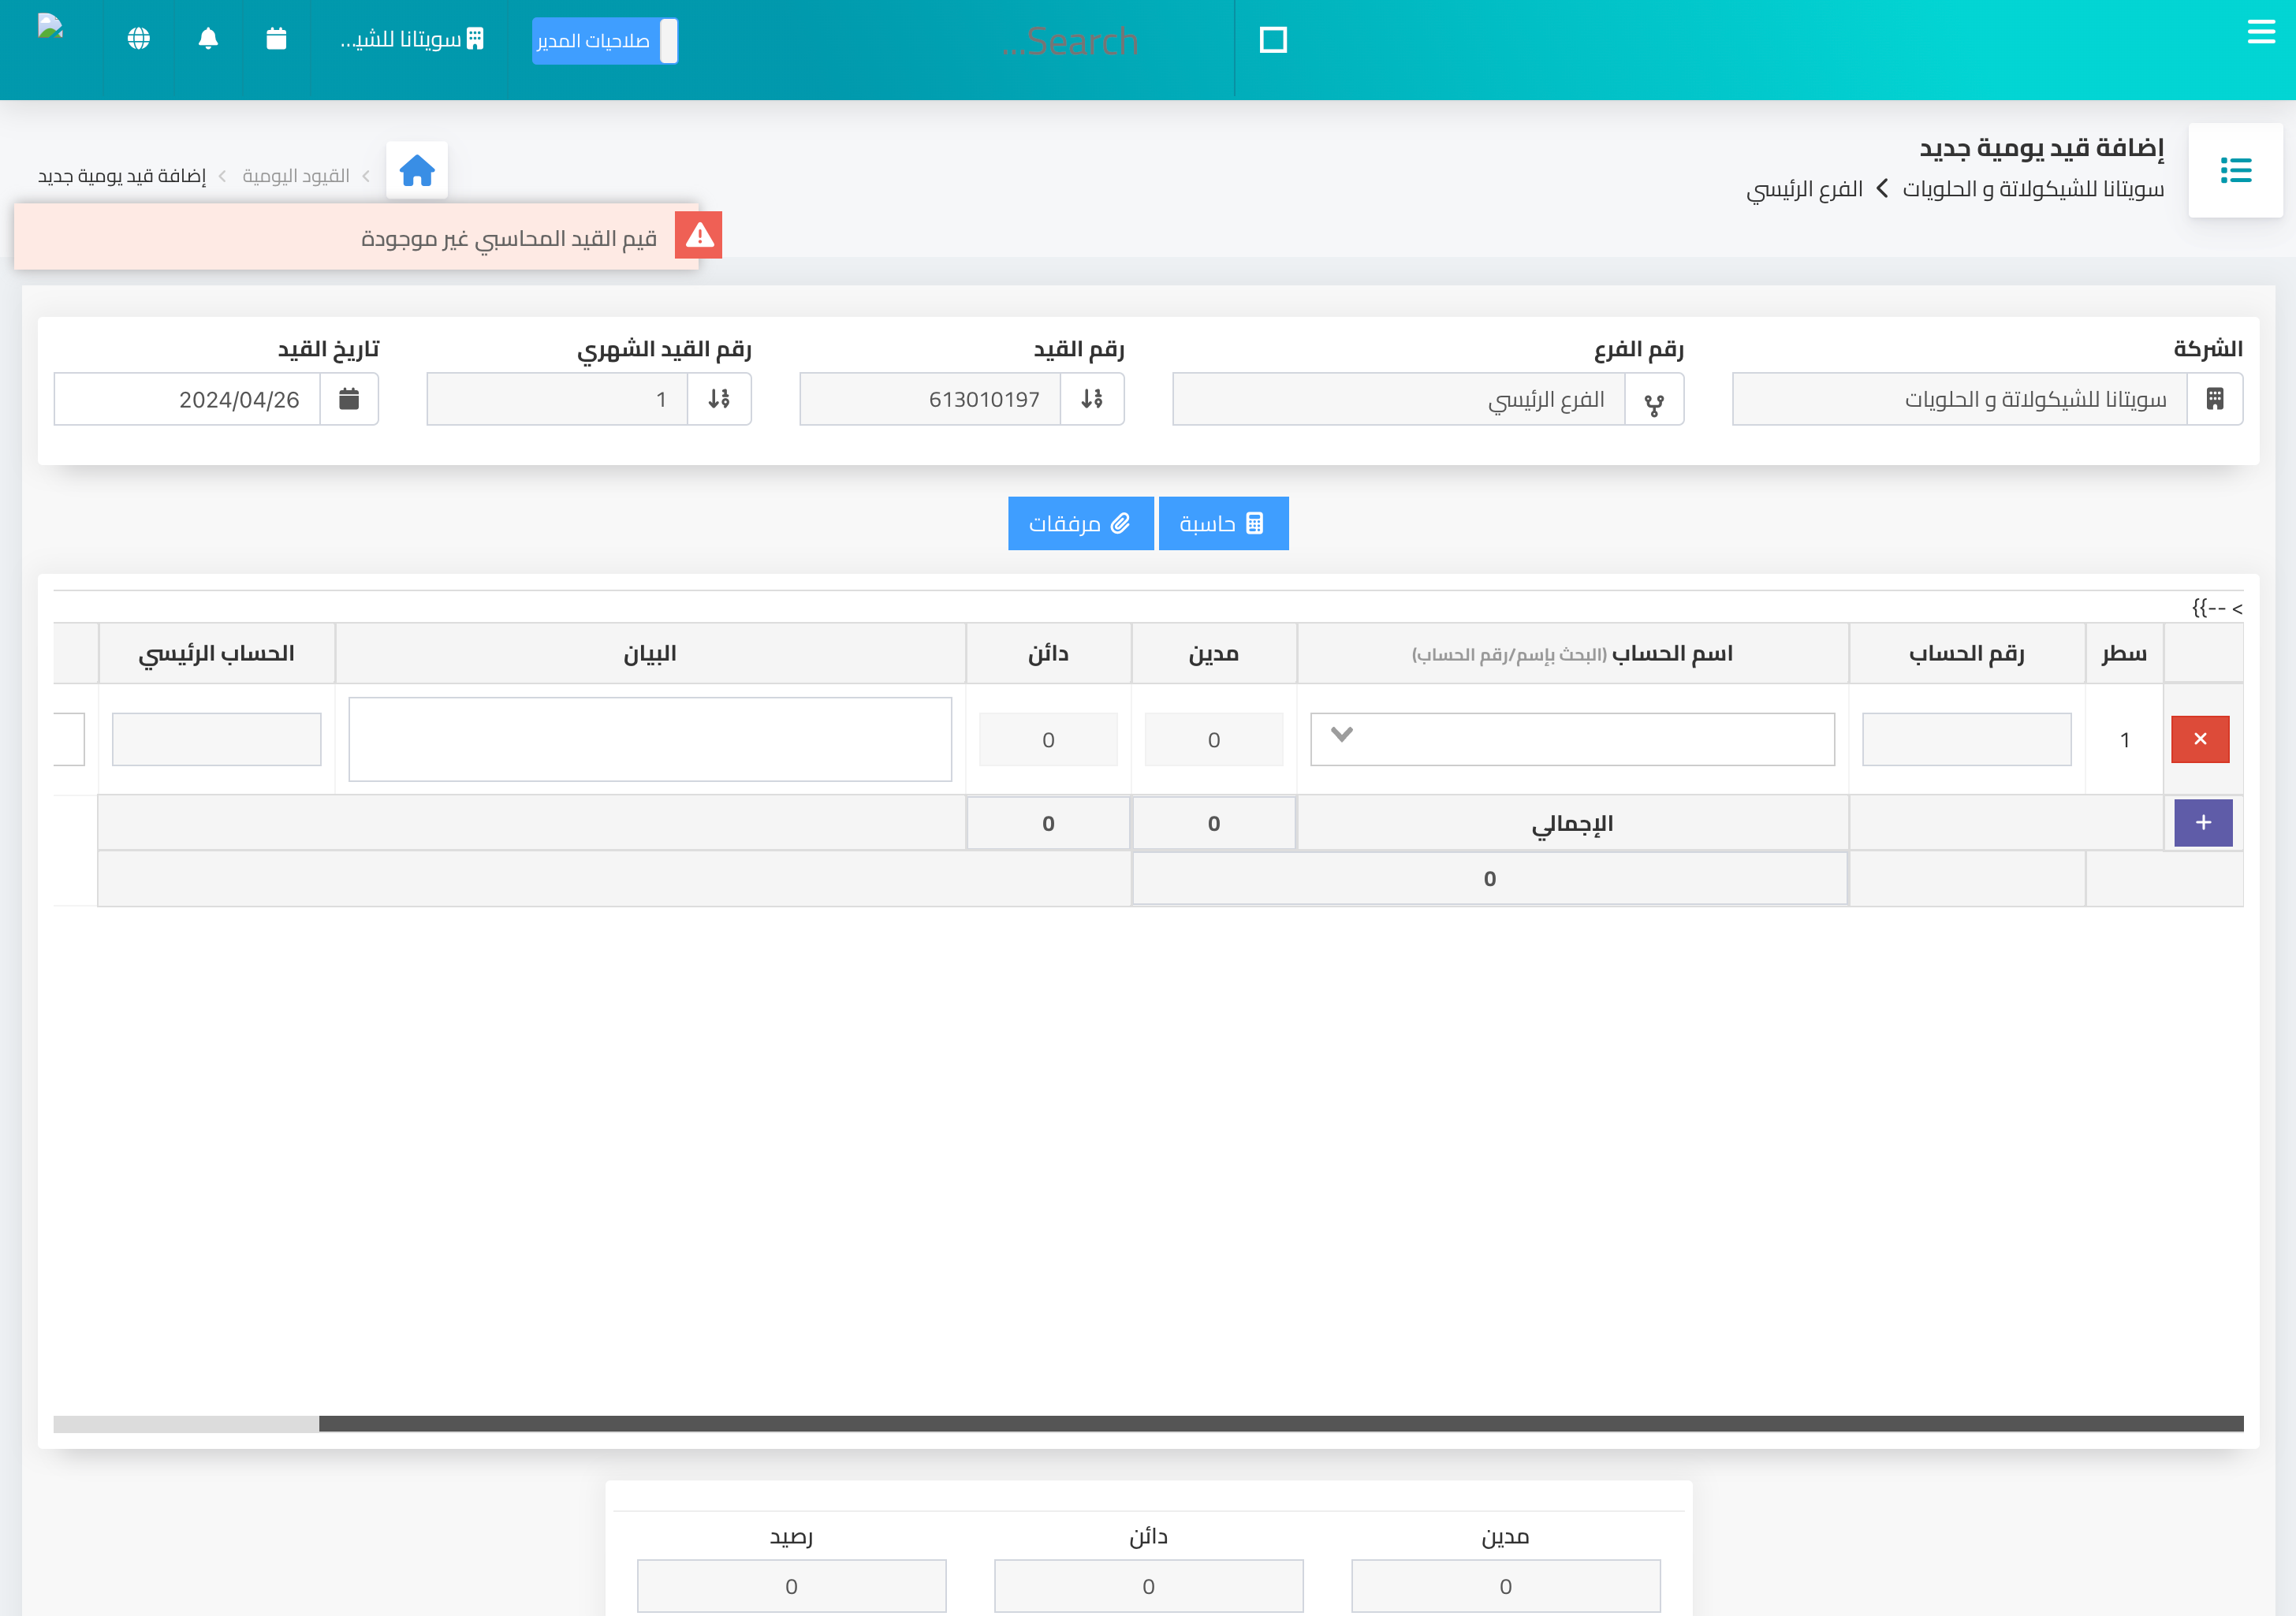Open the calendar icon in header
The height and width of the screenshot is (1616, 2296).
click(277, 39)
